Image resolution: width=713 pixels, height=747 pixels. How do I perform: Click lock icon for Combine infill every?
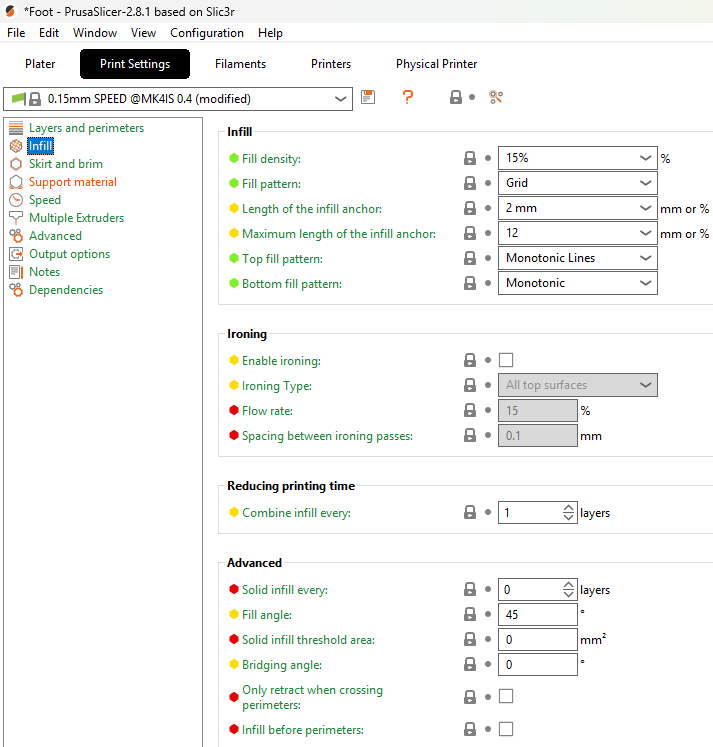[470, 512]
